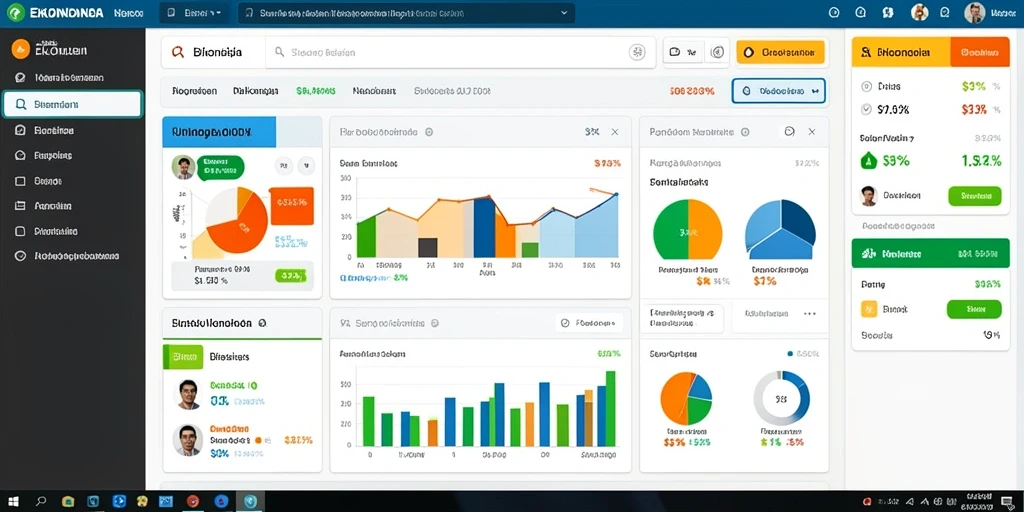Open the taskbar search magnifier icon
The image size is (1024, 512).
(x=41, y=502)
